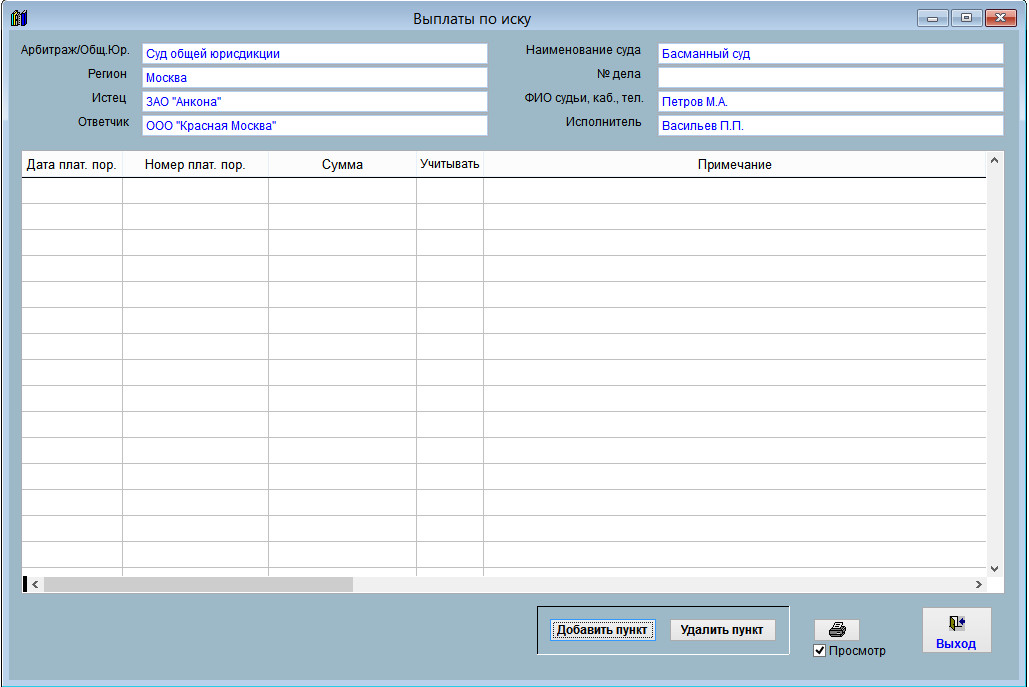The height and width of the screenshot is (687, 1029).
Task: Select the Номер плат. пор. column header
Action: pos(195,165)
